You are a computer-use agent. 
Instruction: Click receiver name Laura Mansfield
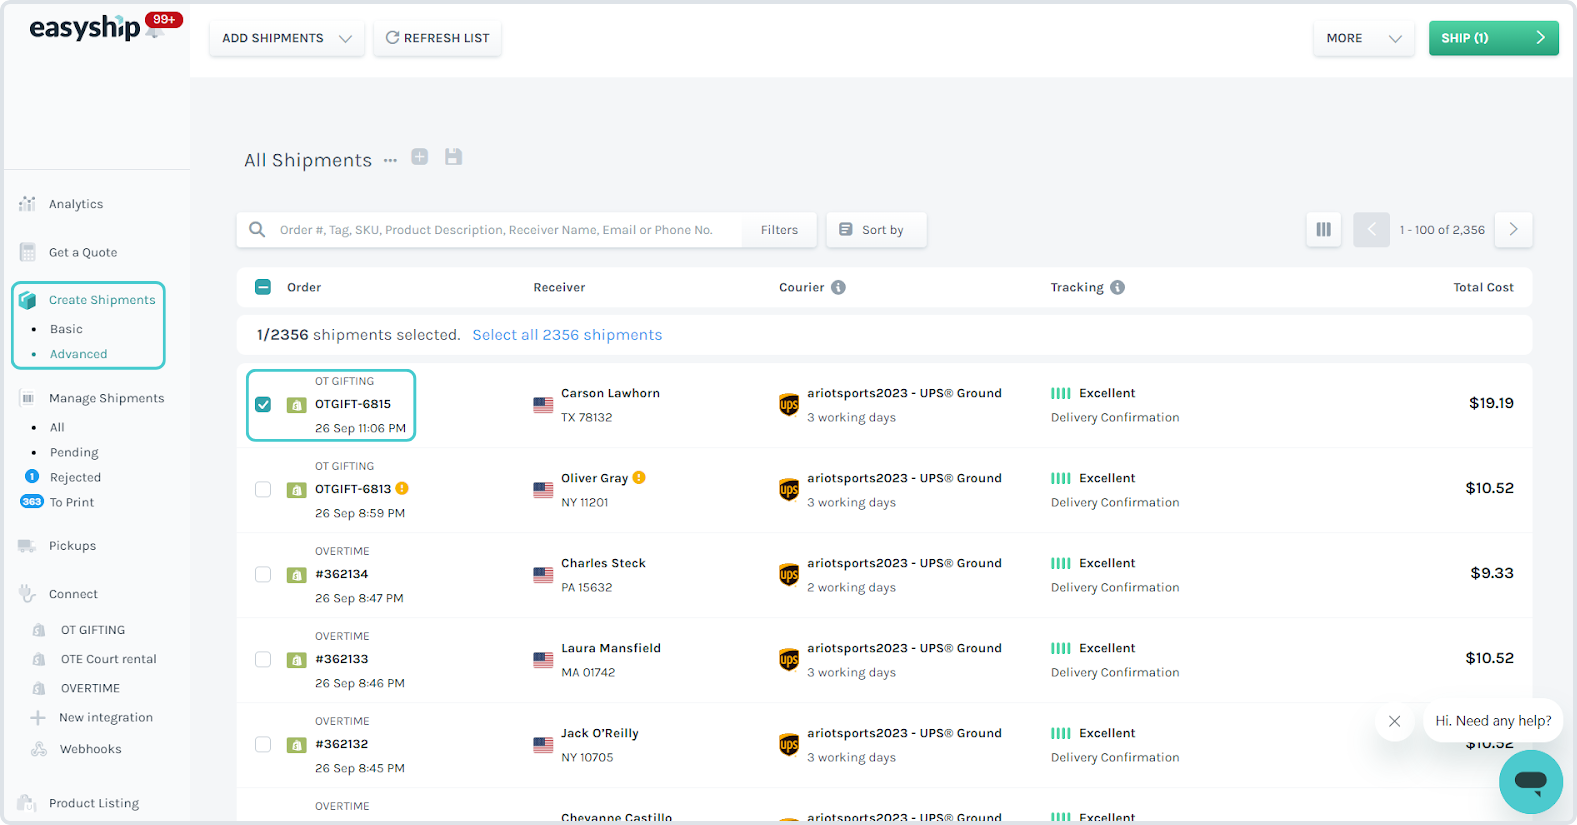611,648
